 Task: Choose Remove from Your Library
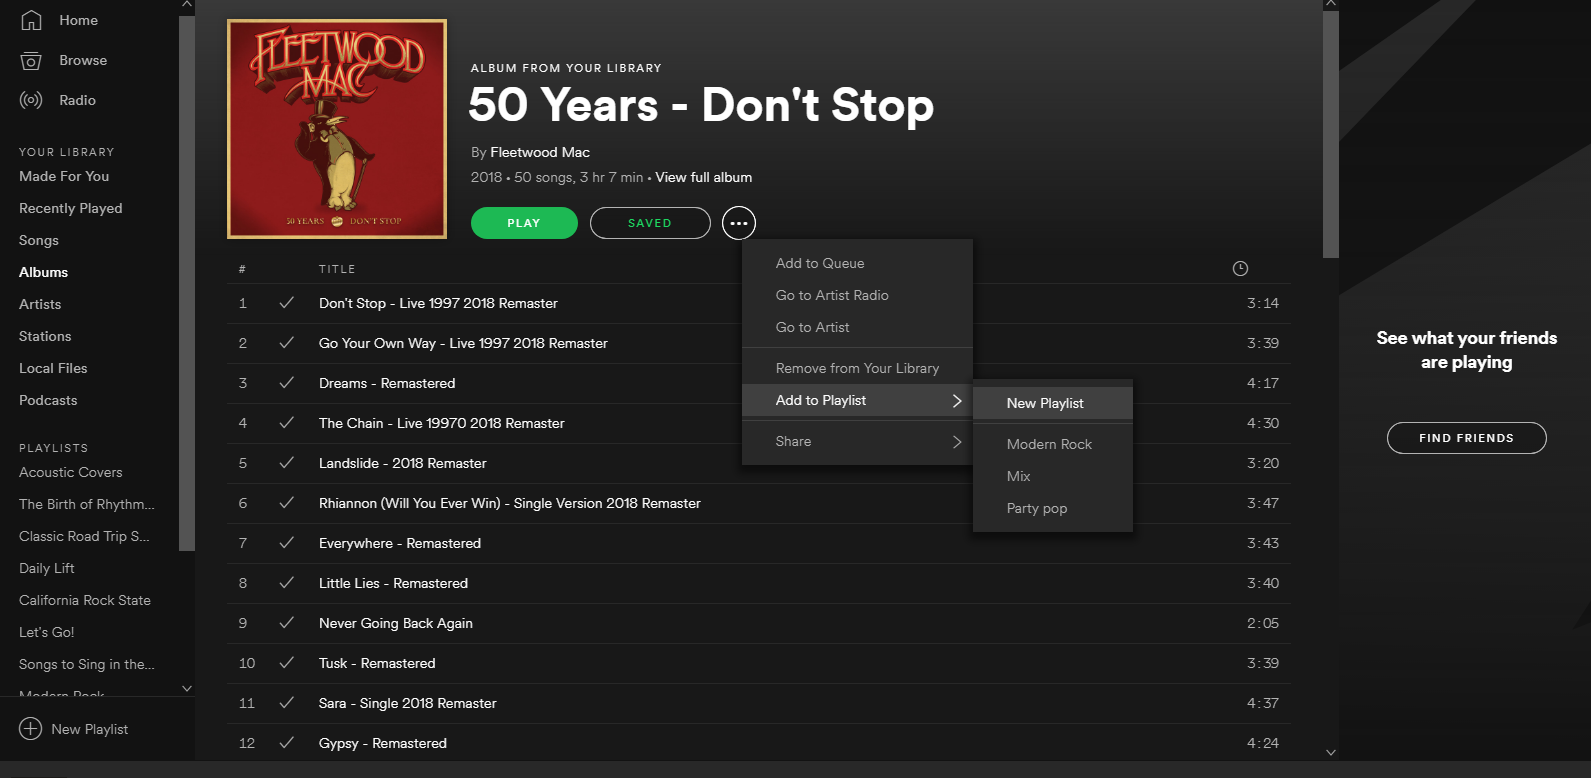tap(857, 368)
